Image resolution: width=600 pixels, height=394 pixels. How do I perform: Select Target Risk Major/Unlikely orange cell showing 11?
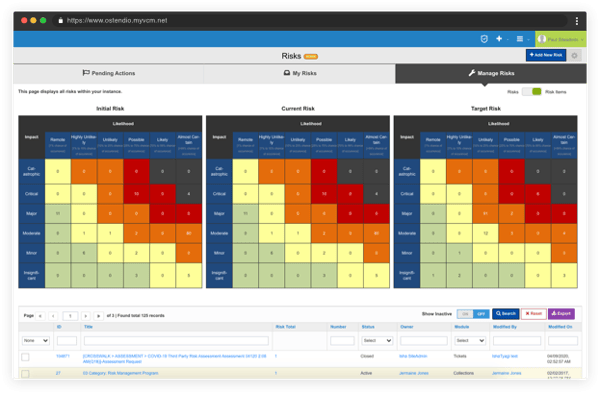pos(485,213)
